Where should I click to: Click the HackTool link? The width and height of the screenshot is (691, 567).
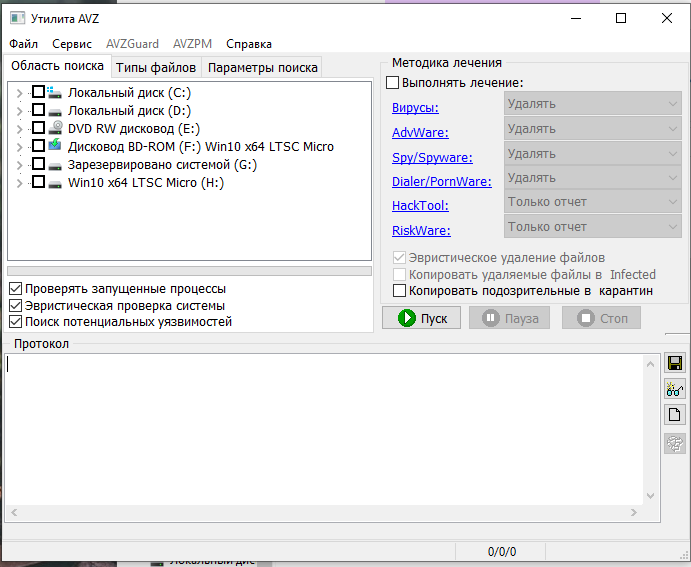click(x=420, y=206)
